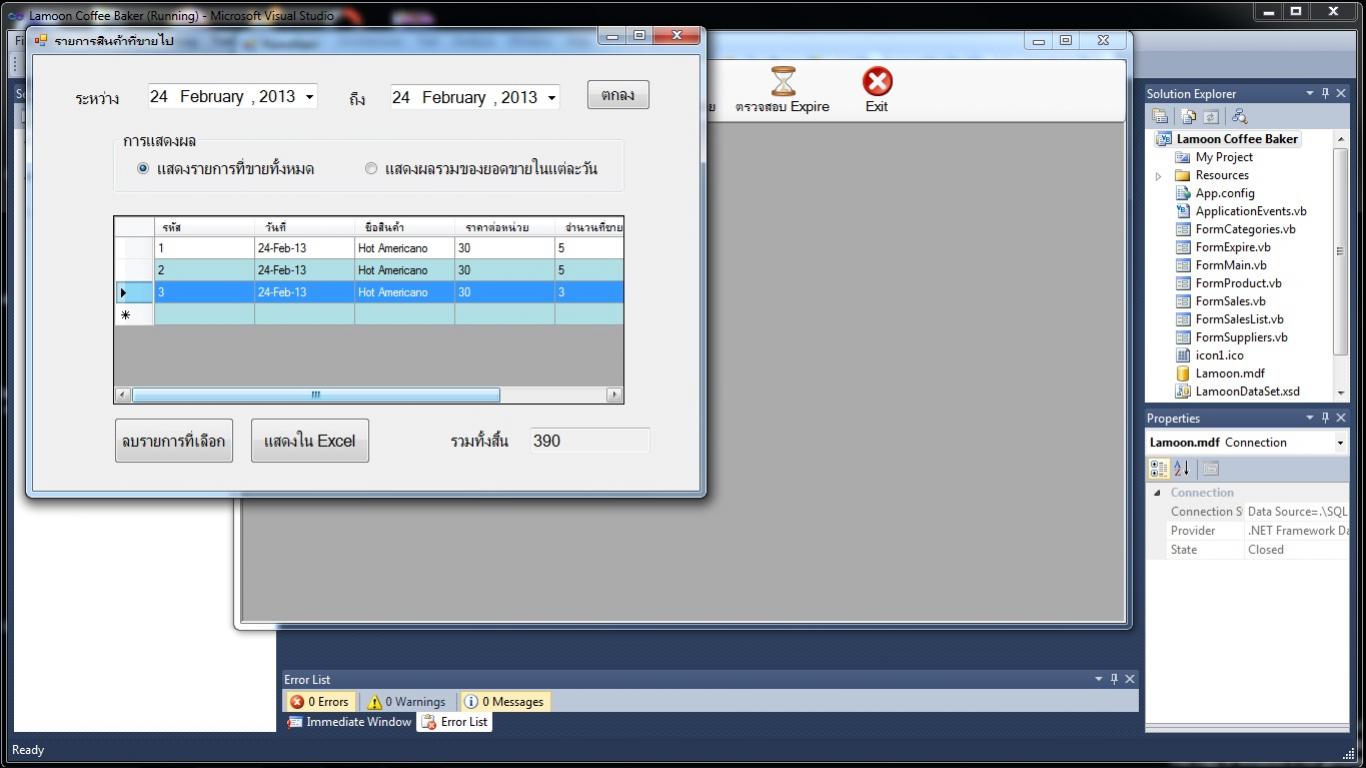Click the Exit red X icon
Viewport: 1366px width, 768px height.
pyautogui.click(x=877, y=82)
